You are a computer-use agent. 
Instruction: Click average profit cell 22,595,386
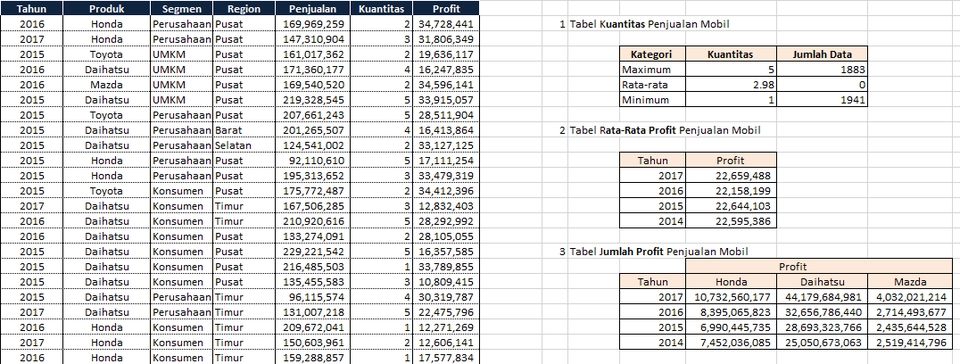tap(731, 221)
